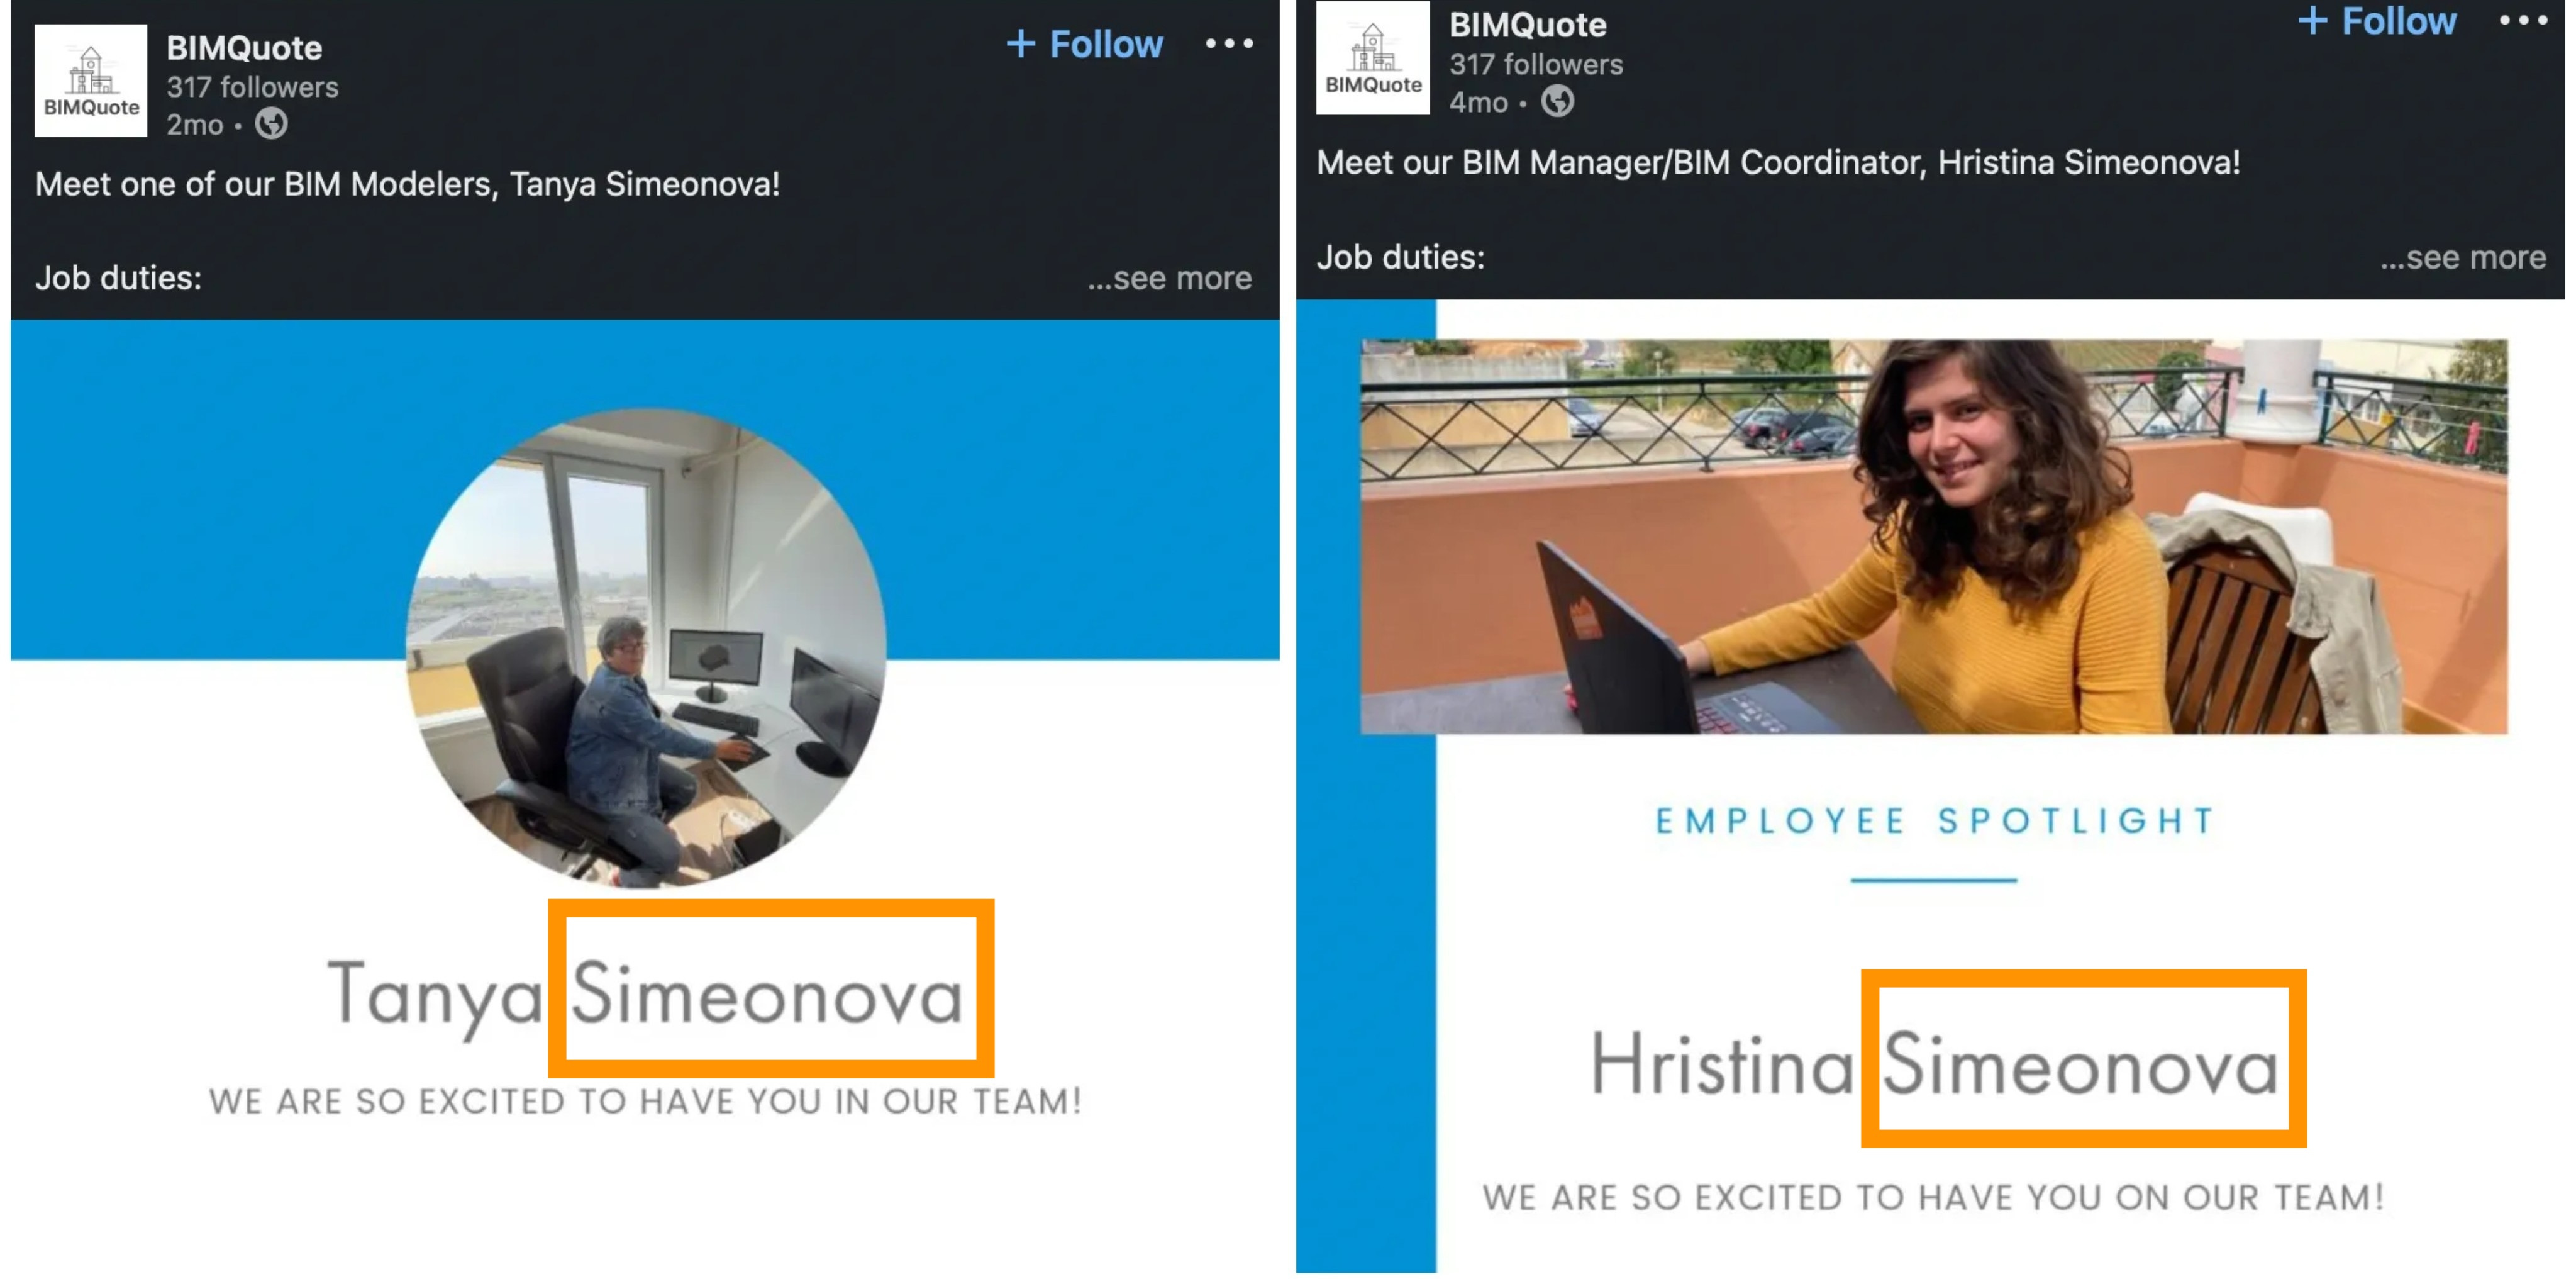Follow BIMQuote from the right post
This screenshot has width=2576, height=1279.
click(2377, 21)
